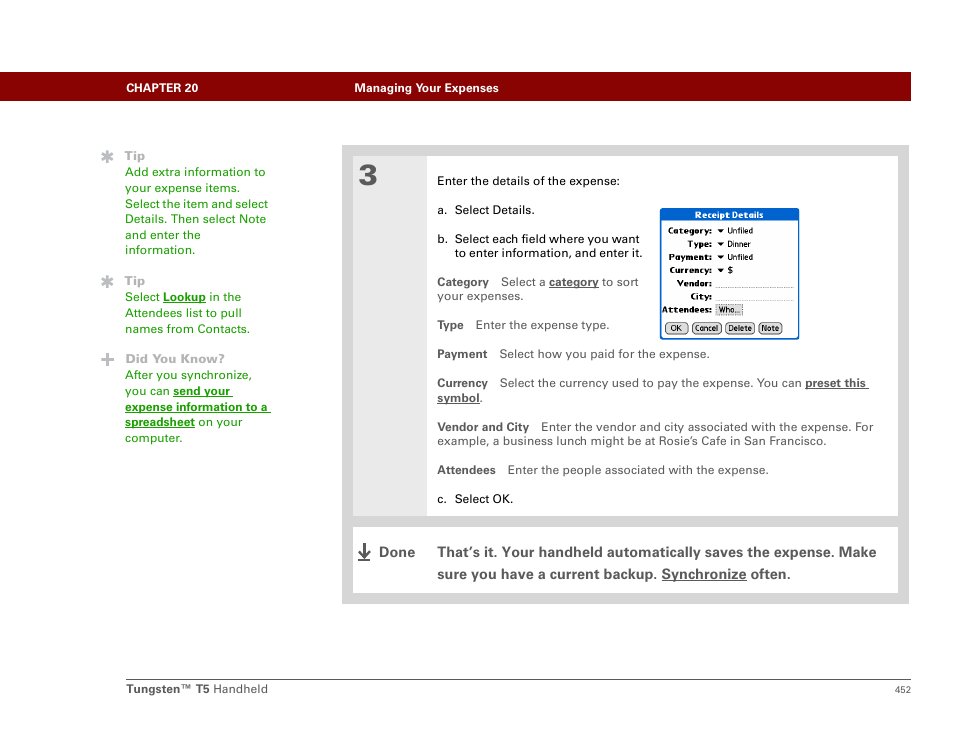Open the Category dropdown in Receipt Details
This screenshot has height=738, width=954.
click(734, 231)
